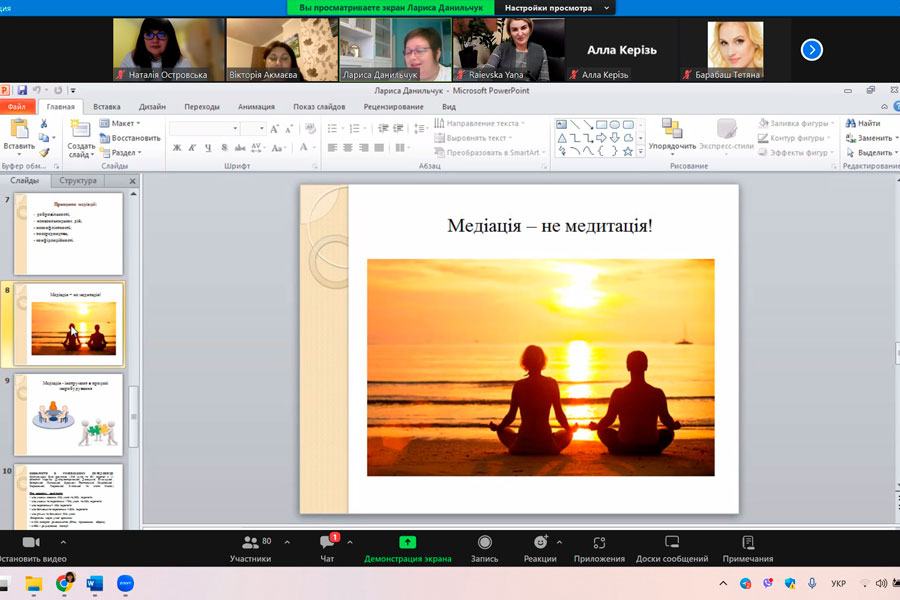900x600 pixels.
Task: Open the Макет layout dropdown
Action: point(119,123)
